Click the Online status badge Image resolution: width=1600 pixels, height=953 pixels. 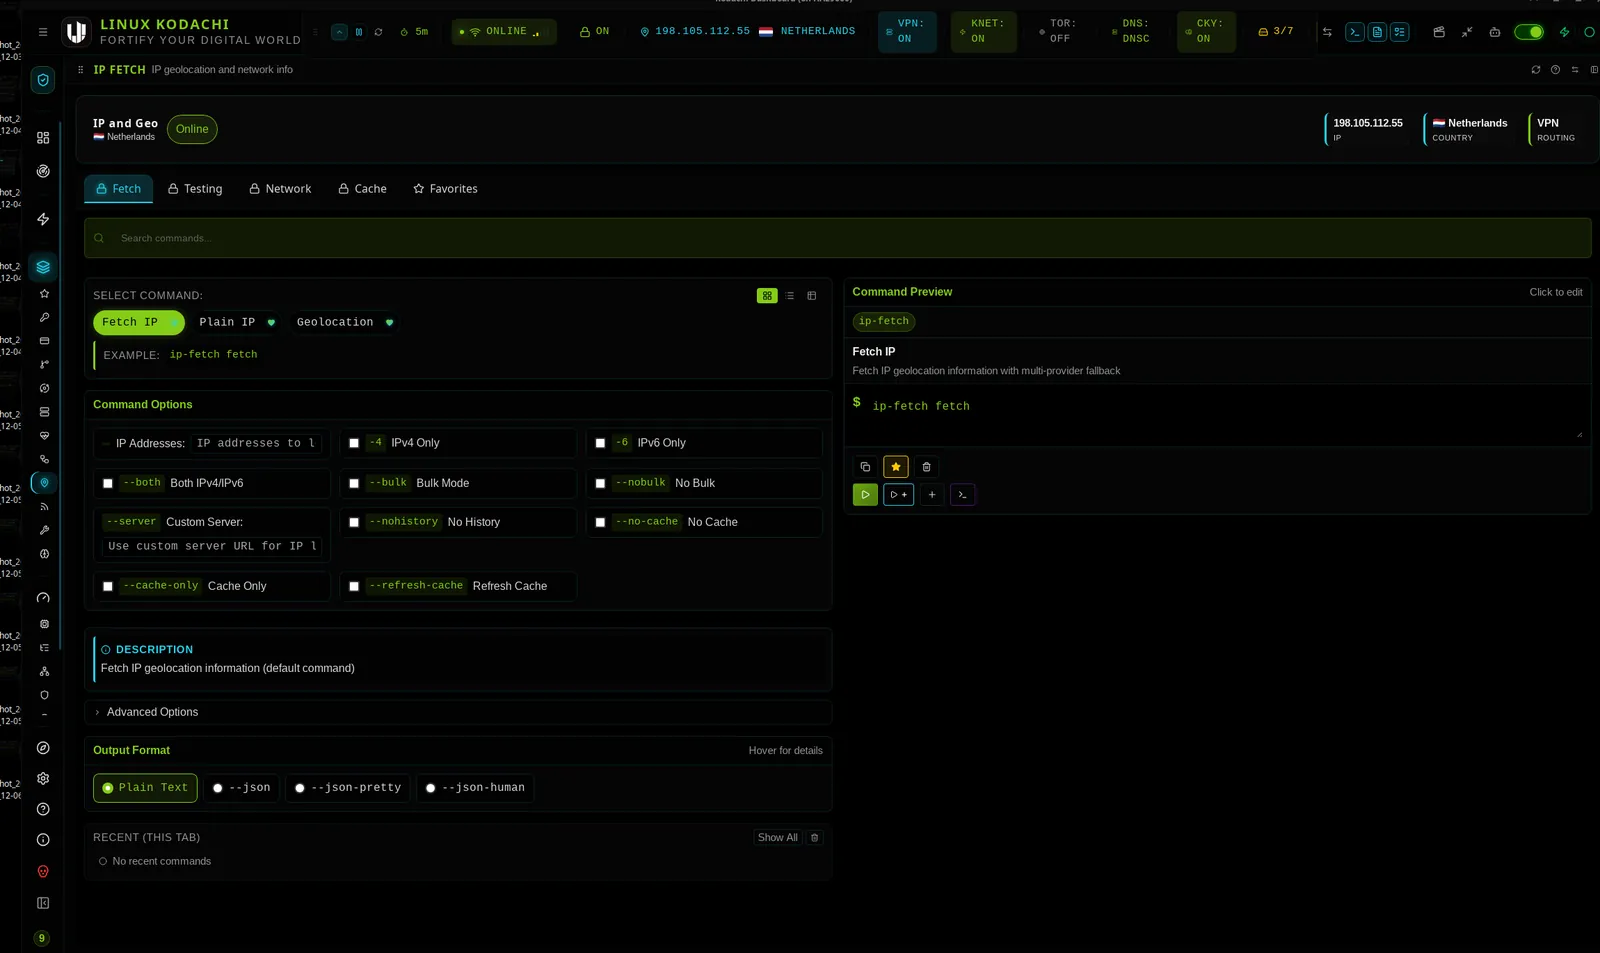(x=192, y=129)
